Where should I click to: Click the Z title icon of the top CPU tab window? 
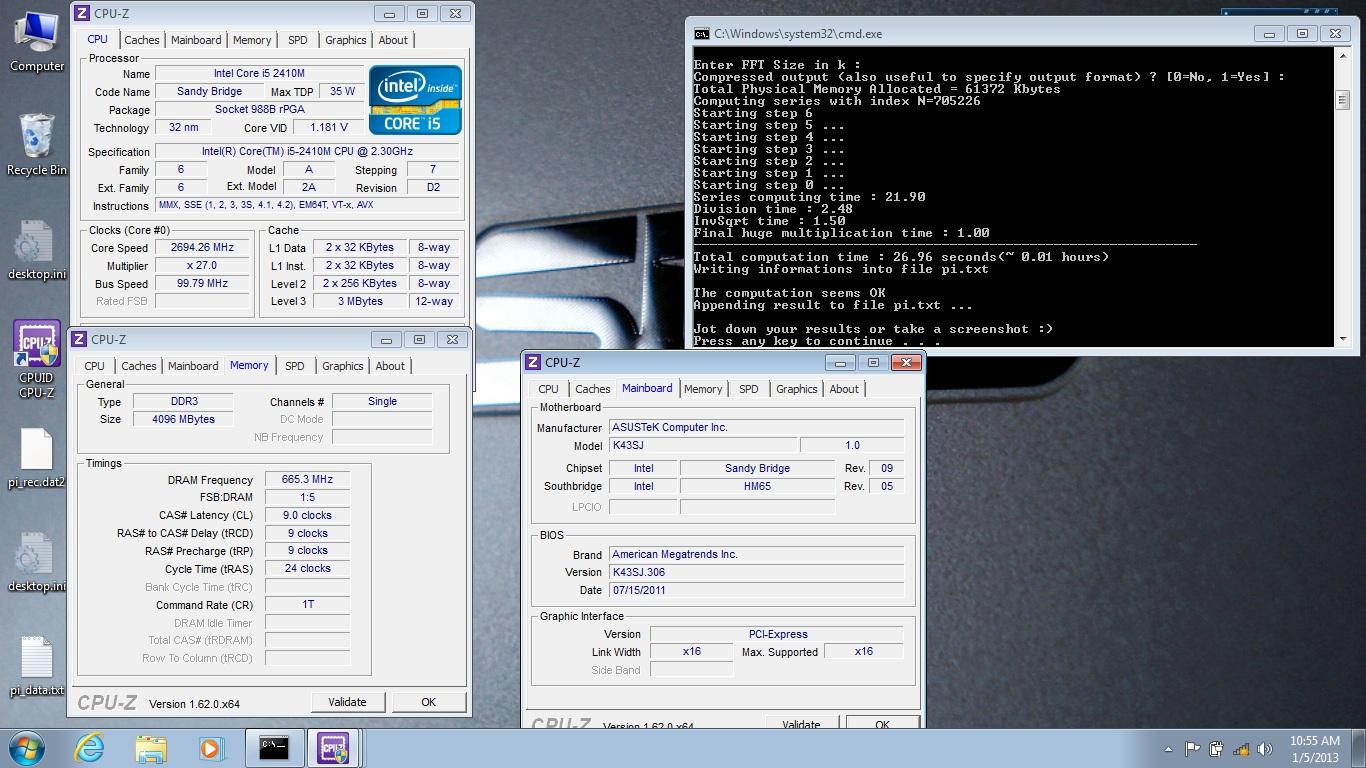pos(82,13)
